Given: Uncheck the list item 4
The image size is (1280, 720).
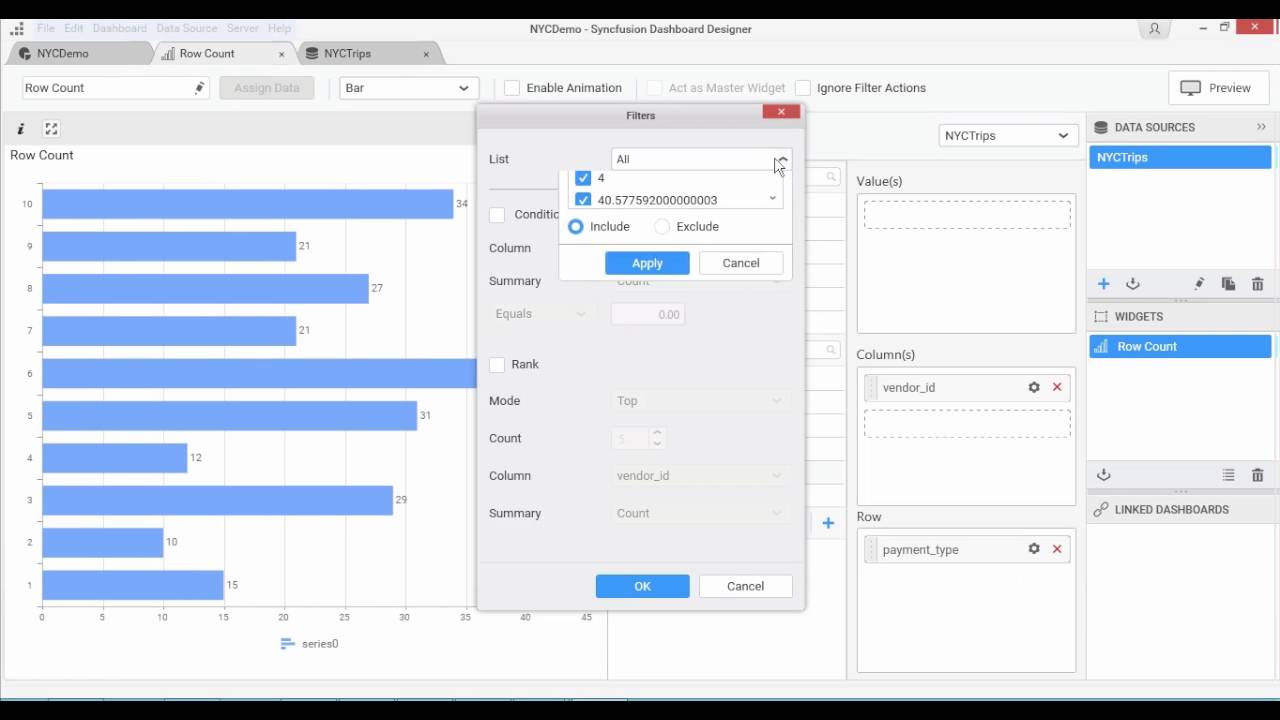Looking at the screenshot, I should pyautogui.click(x=583, y=178).
